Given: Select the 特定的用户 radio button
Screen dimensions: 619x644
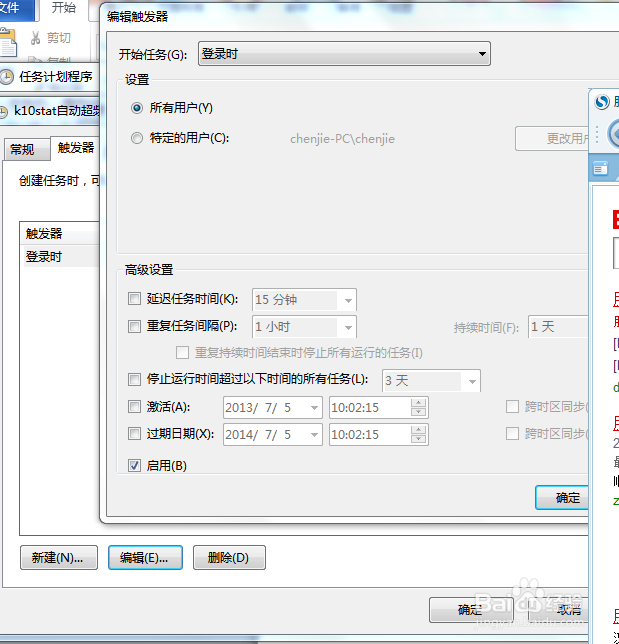Looking at the screenshot, I should click(137, 138).
